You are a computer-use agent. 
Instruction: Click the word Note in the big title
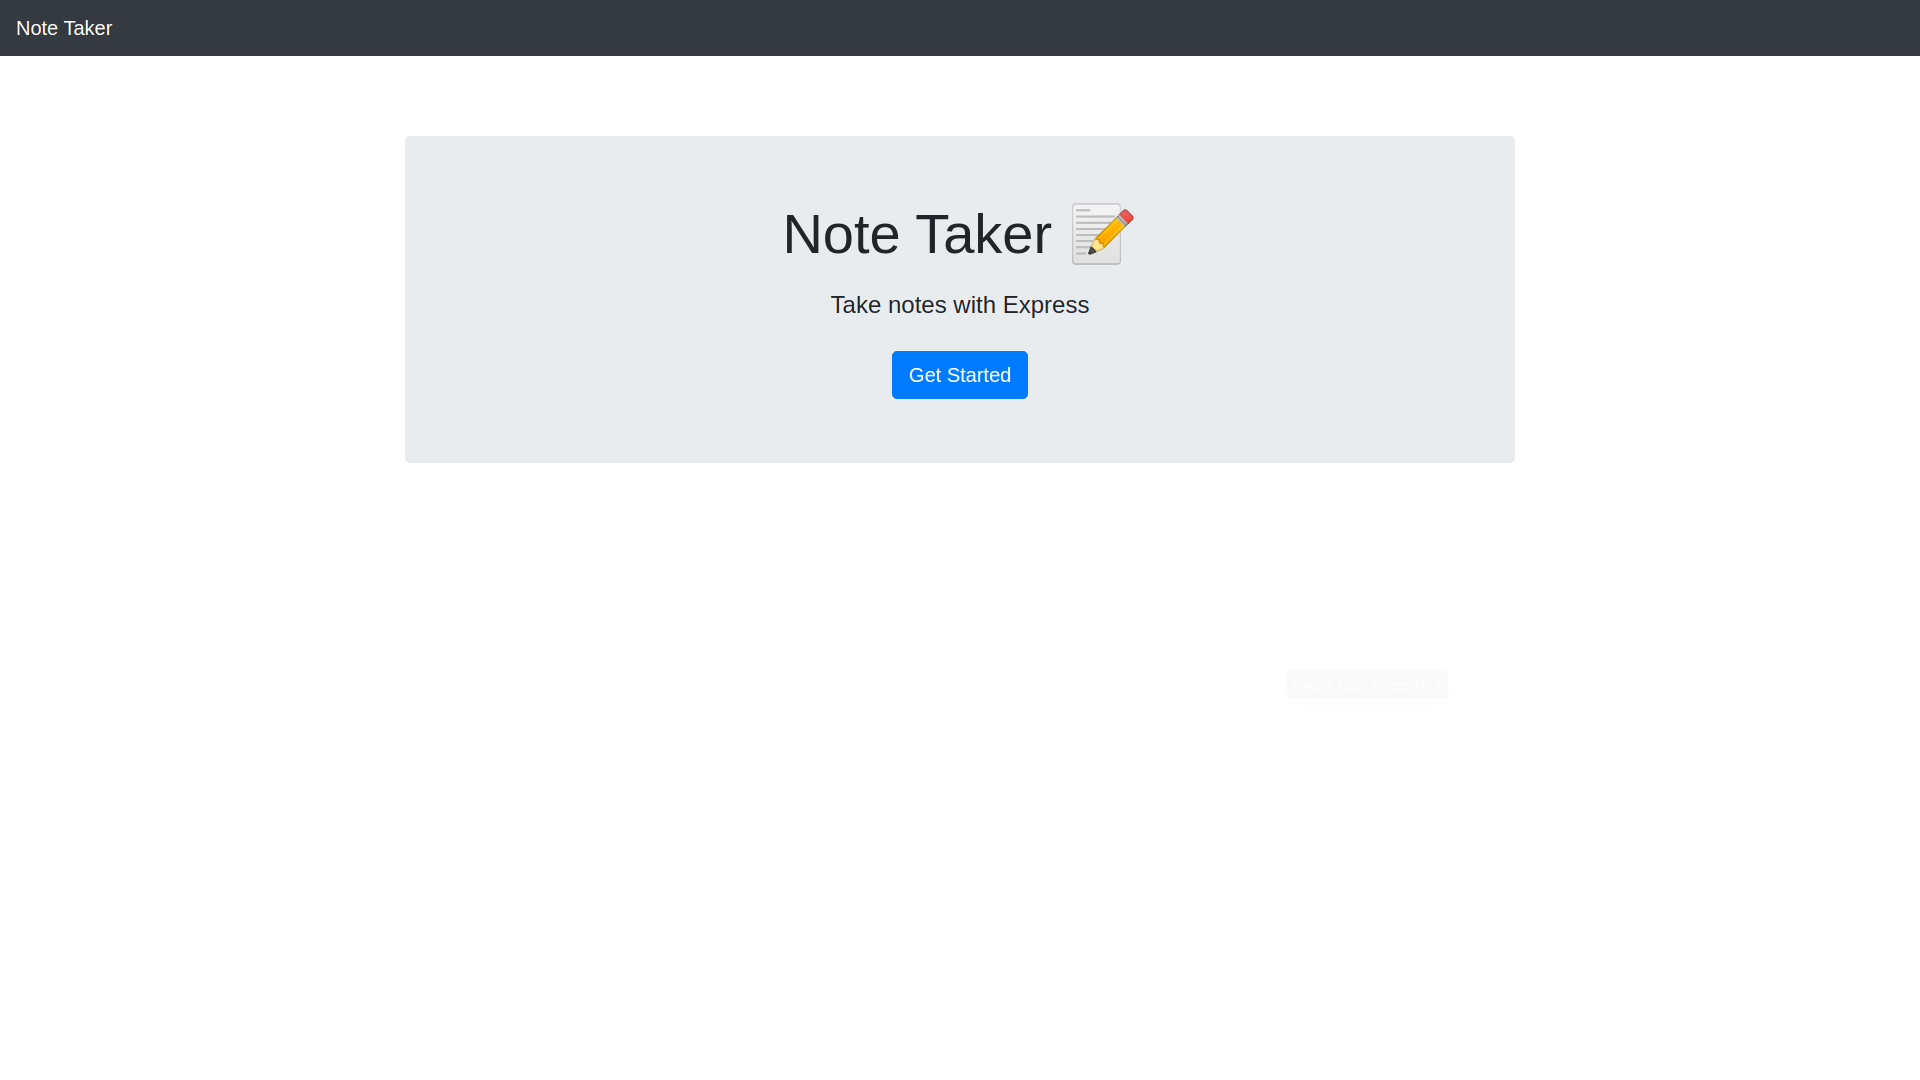[x=841, y=234]
